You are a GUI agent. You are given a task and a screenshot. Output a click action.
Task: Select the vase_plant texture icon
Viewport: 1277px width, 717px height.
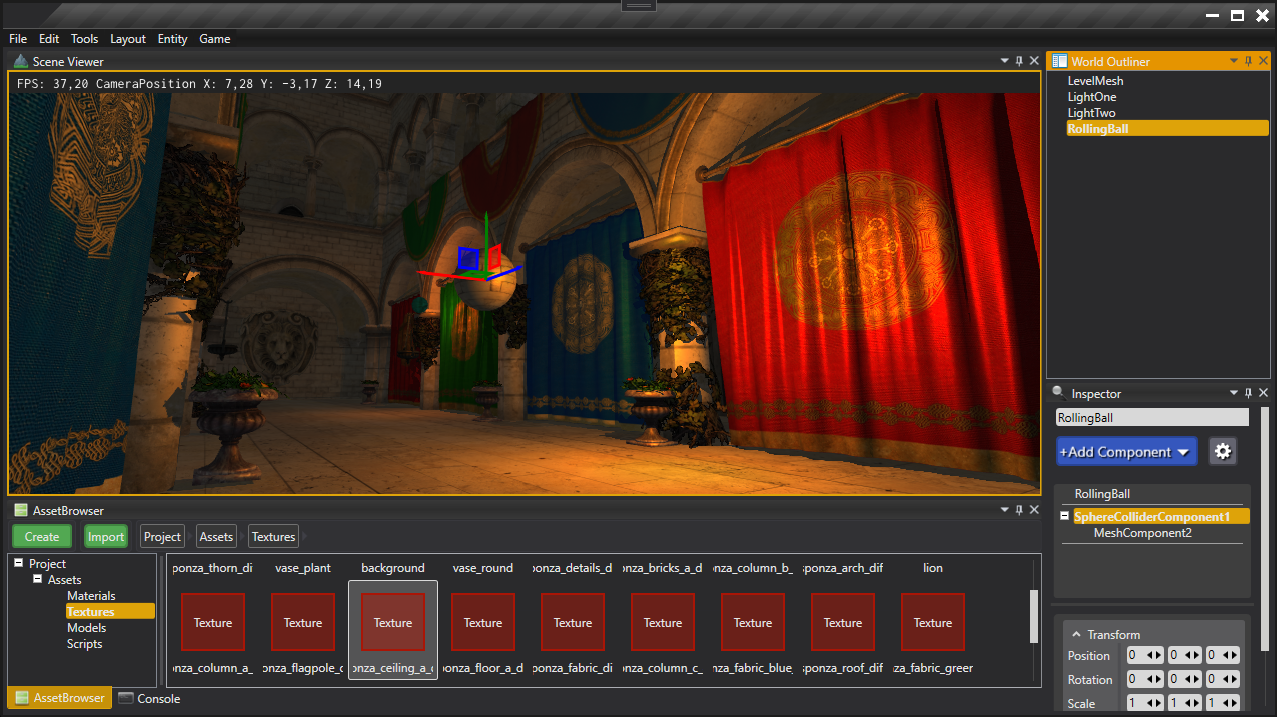tap(302, 622)
